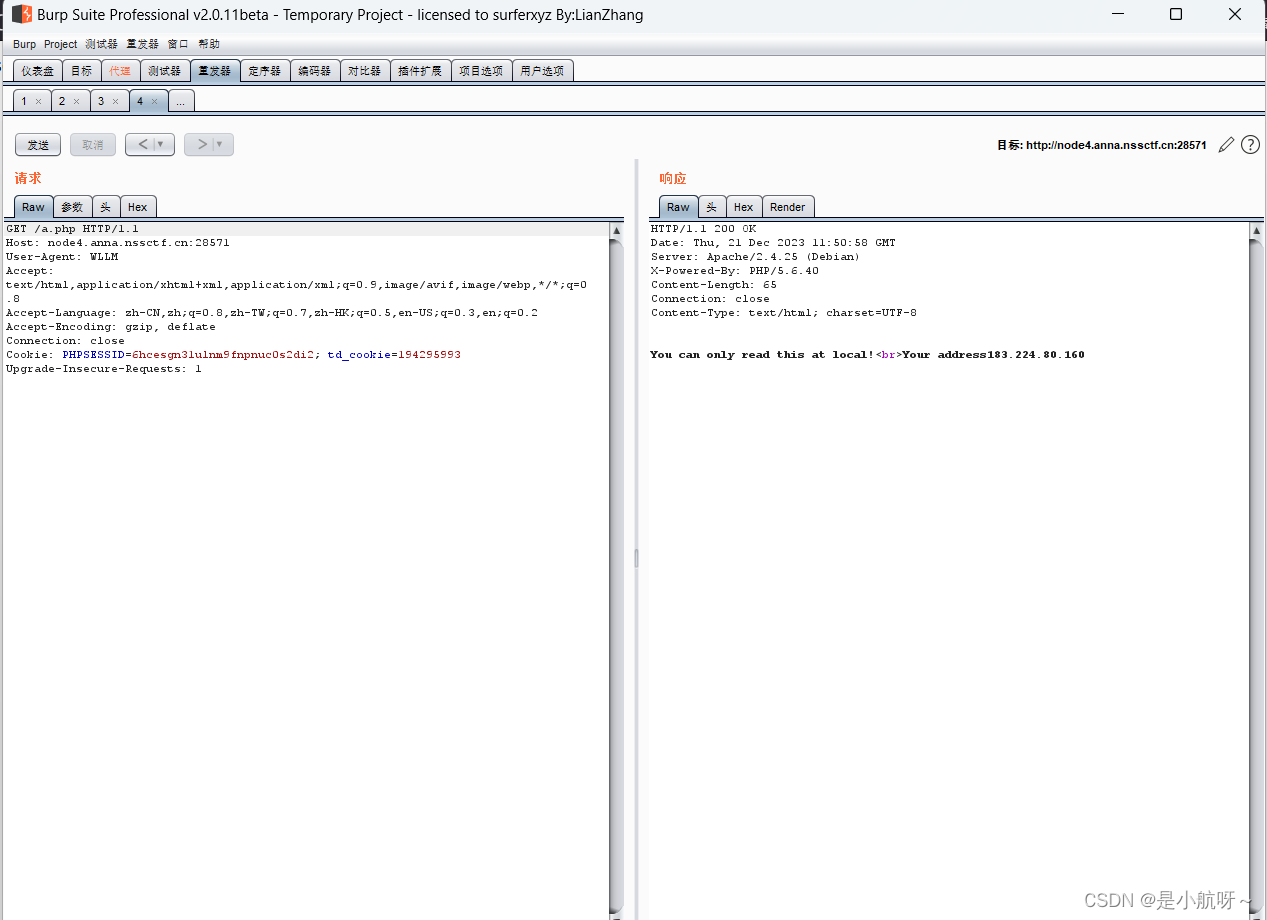1267x920 pixels.
Task: Switch to the 用户选项 user options tab
Action: pyautogui.click(x=542, y=71)
